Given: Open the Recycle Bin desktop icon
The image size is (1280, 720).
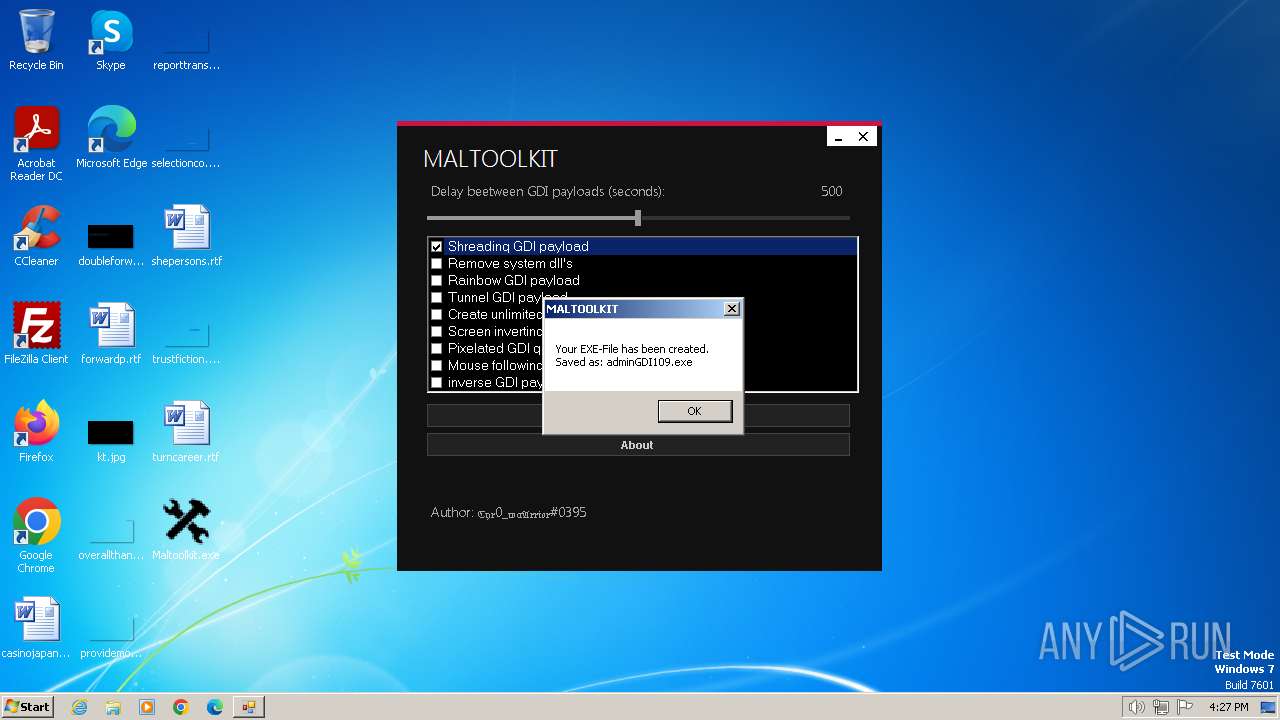Looking at the screenshot, I should point(36,41).
